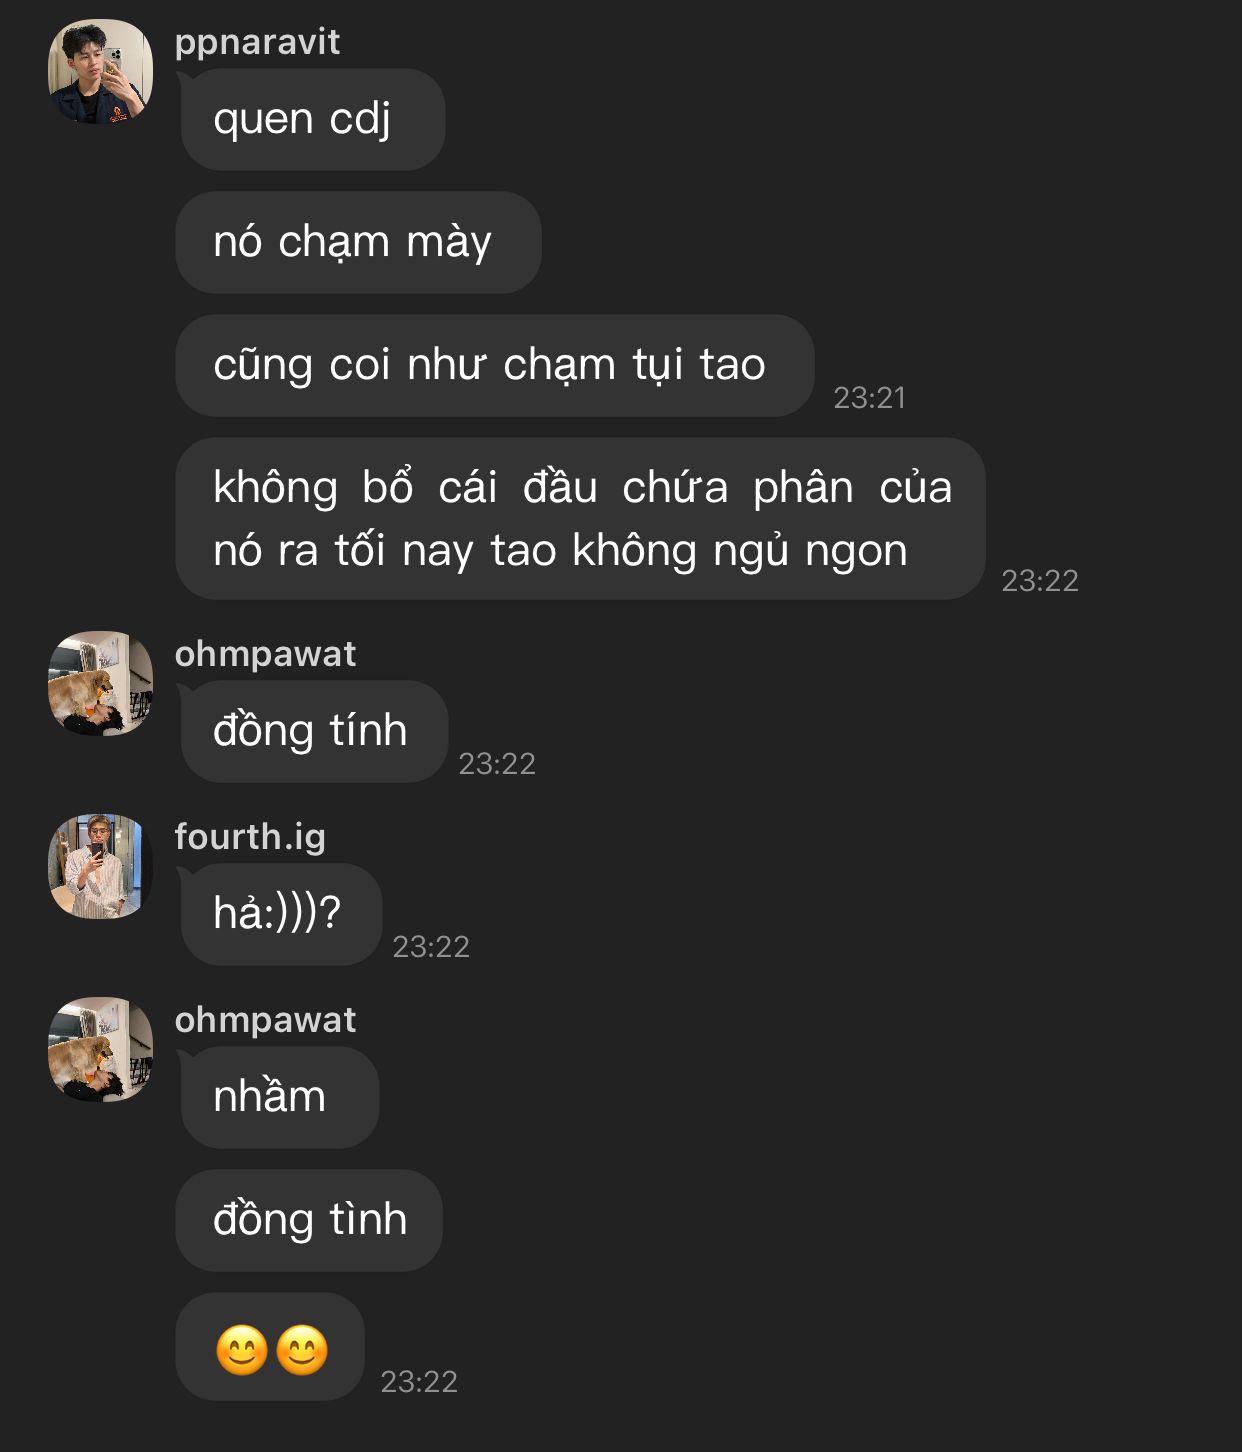Tap the long 'không bổ cái đầu' message
Image resolution: width=1242 pixels, height=1452 pixels.
point(581,519)
